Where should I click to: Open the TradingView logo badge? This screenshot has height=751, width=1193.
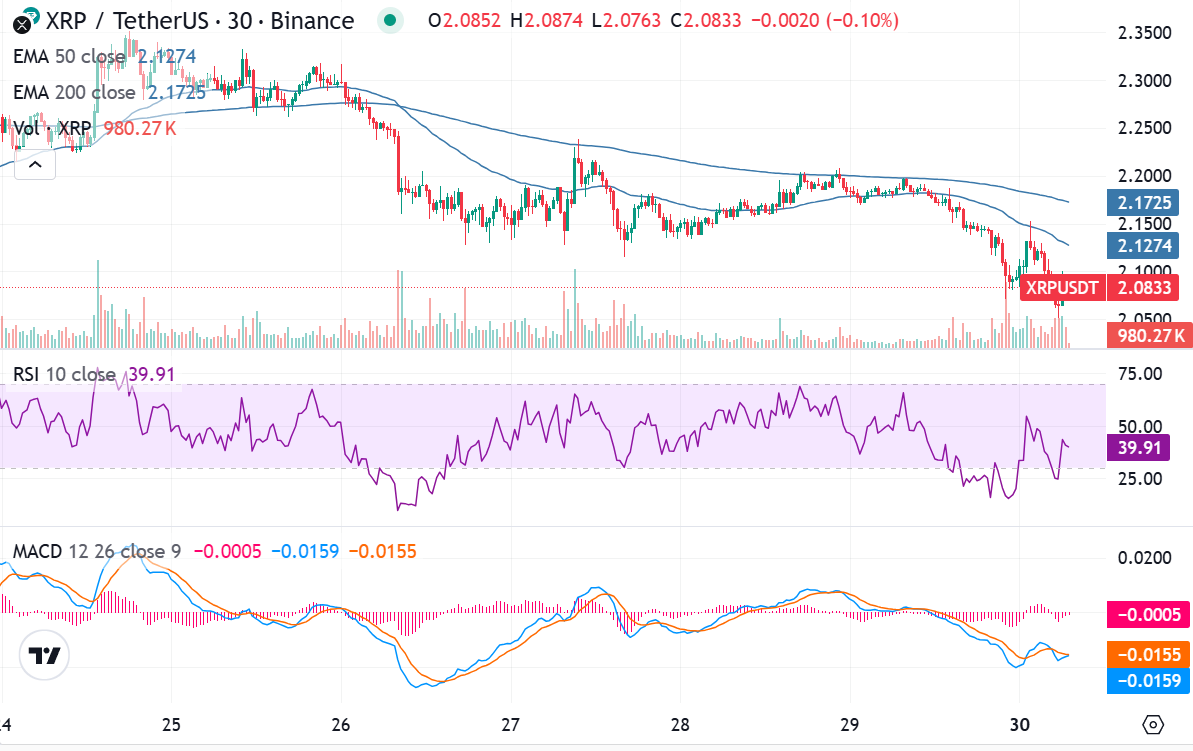44,655
